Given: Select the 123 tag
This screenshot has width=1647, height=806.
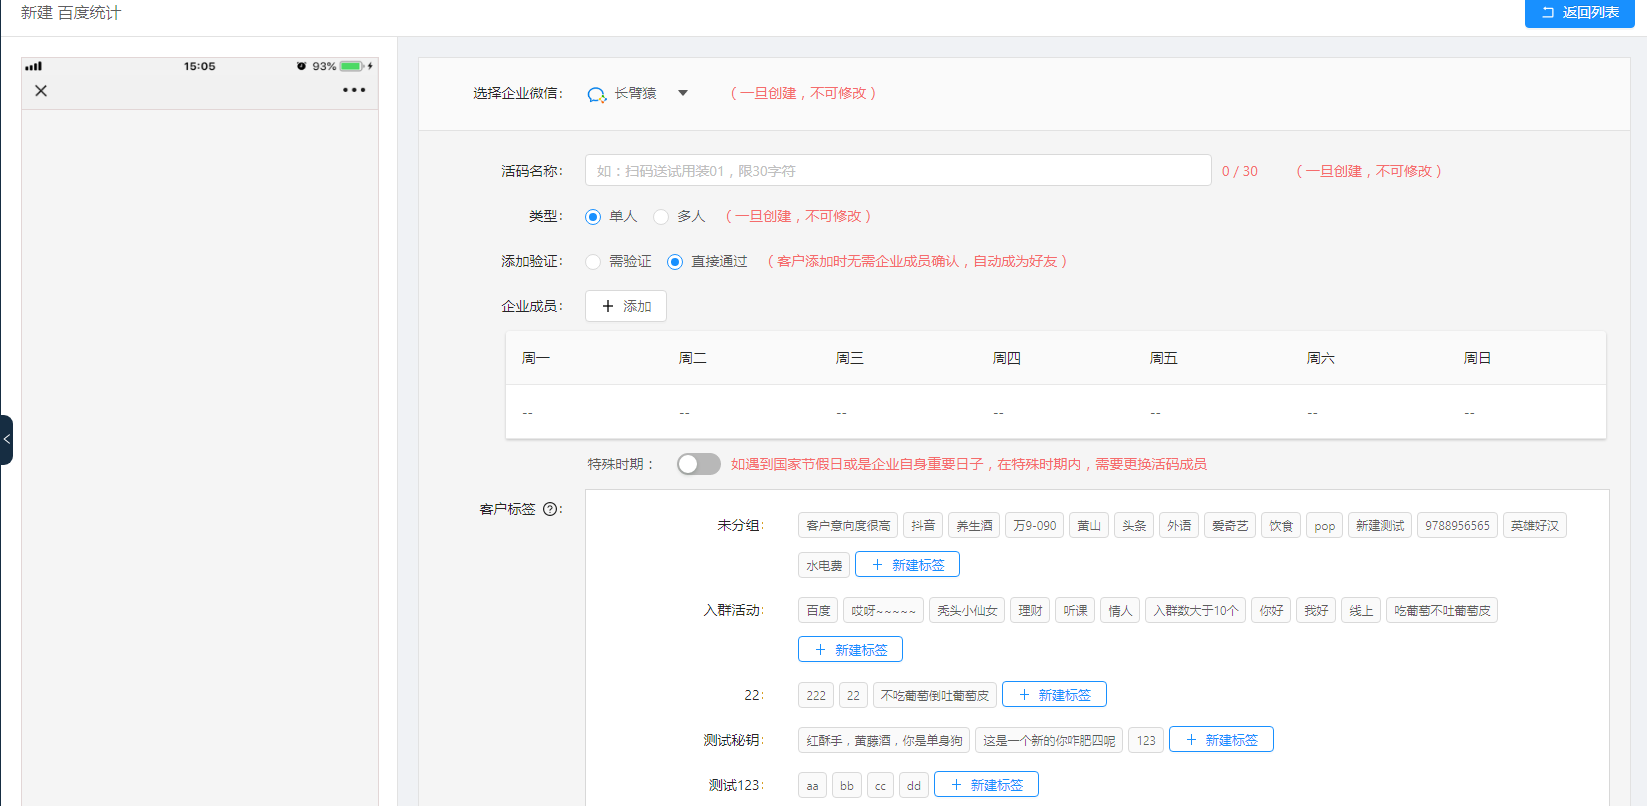Looking at the screenshot, I should (1146, 741).
